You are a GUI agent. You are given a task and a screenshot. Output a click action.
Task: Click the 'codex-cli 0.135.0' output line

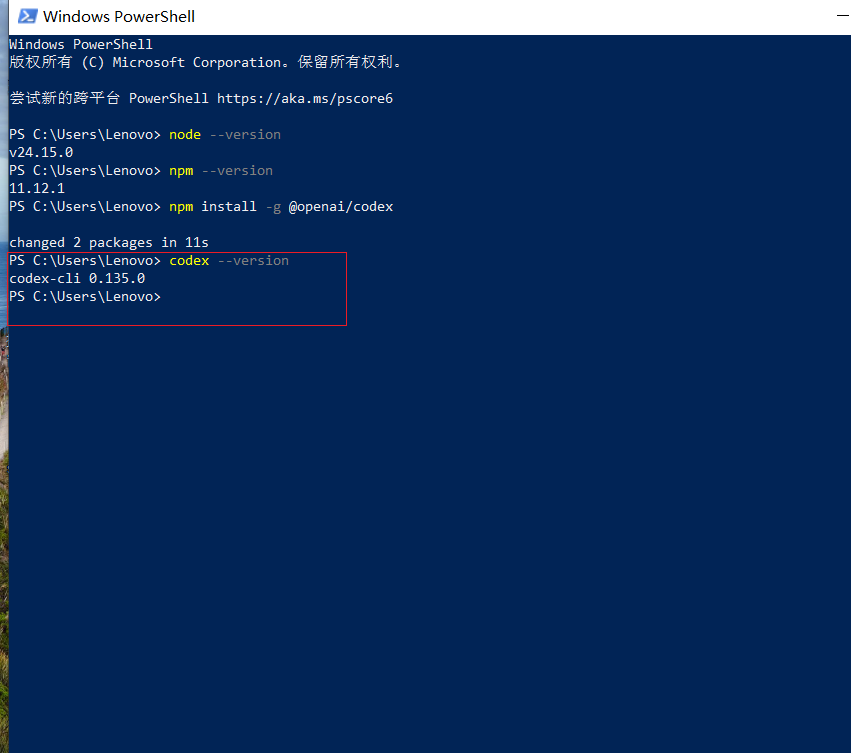point(77,279)
